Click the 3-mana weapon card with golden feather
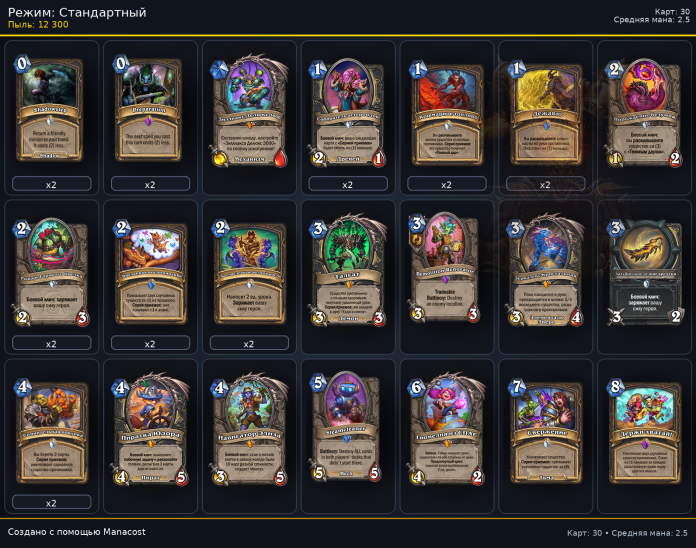Viewport: 696px width, 548px height. point(645,273)
